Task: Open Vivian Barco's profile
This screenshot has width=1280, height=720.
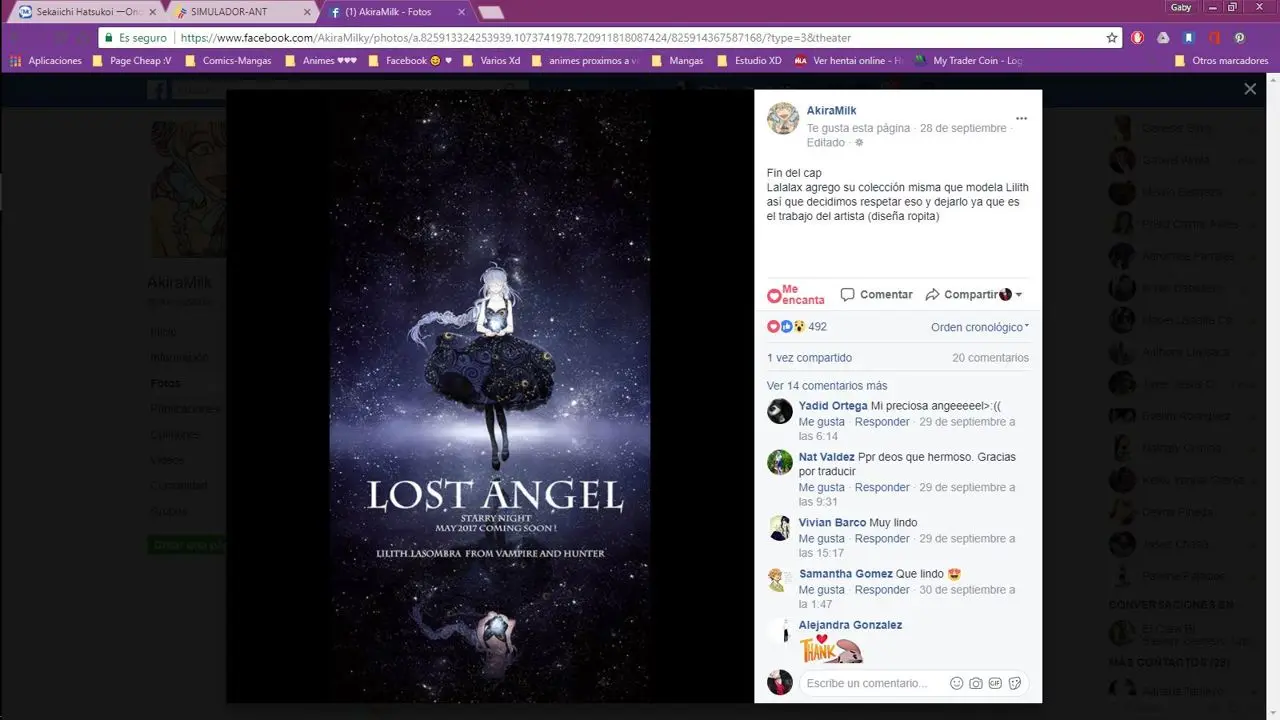Action: (x=832, y=523)
